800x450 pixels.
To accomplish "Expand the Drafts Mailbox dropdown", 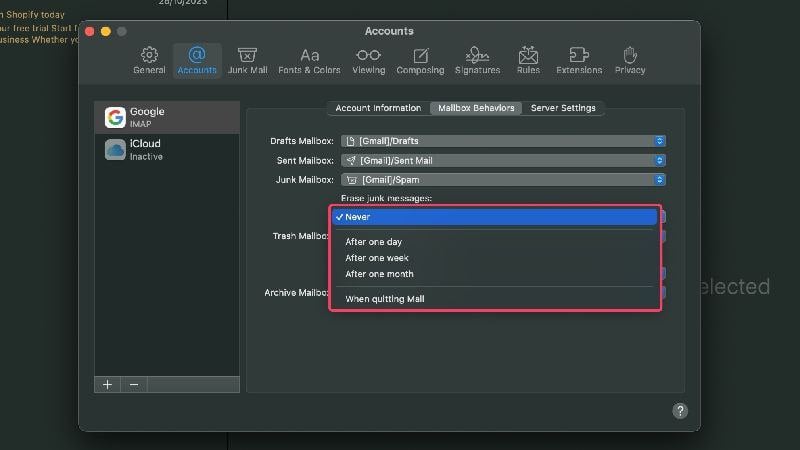I will 503,141.
